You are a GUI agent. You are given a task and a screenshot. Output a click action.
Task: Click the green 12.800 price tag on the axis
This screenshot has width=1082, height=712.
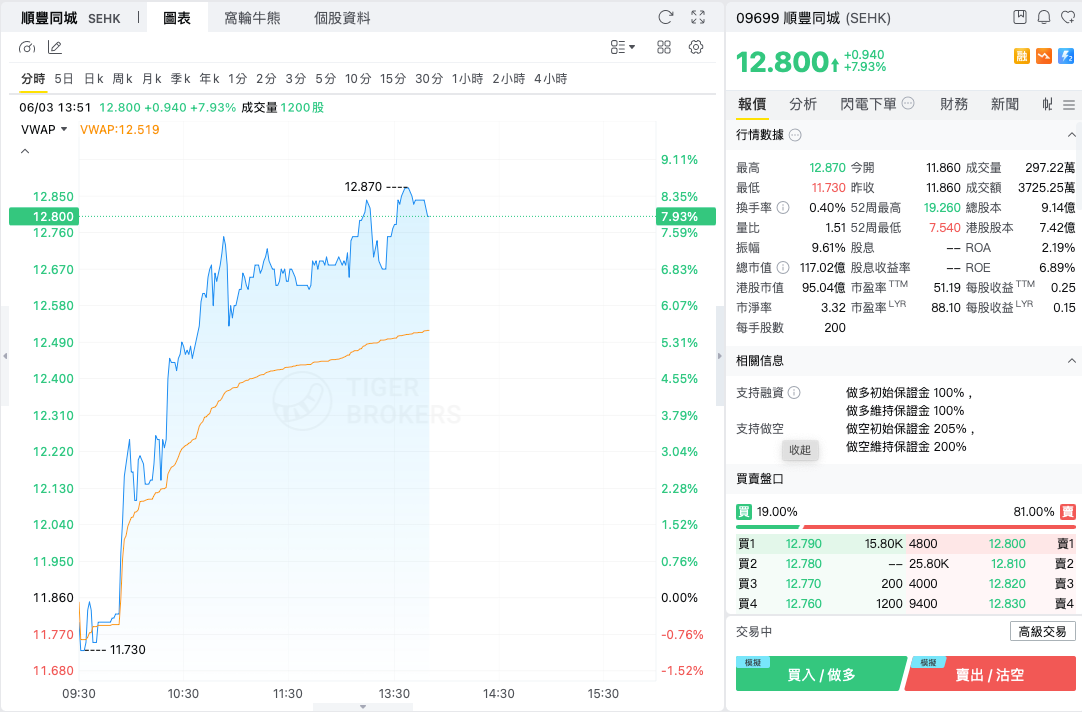coord(43,217)
